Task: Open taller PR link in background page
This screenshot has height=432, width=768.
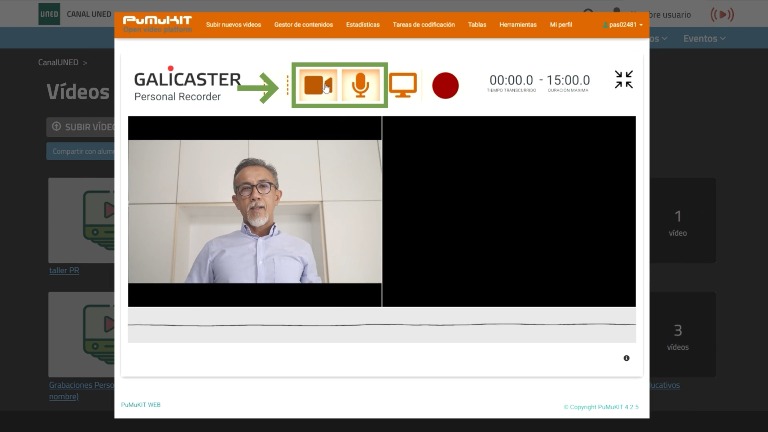Action: 64,270
